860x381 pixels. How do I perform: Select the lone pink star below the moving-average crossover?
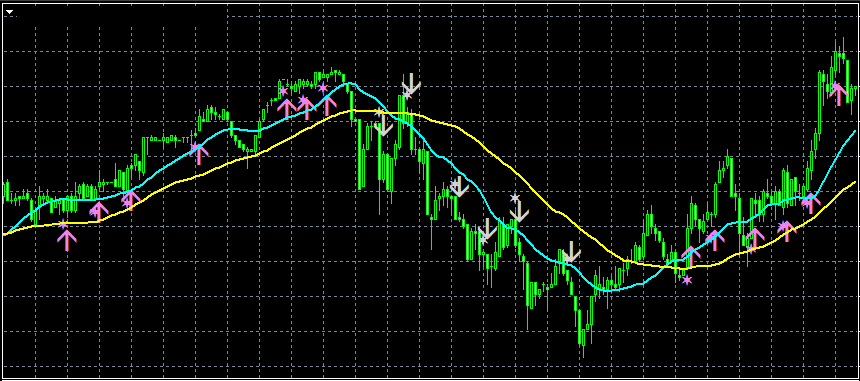(x=687, y=280)
